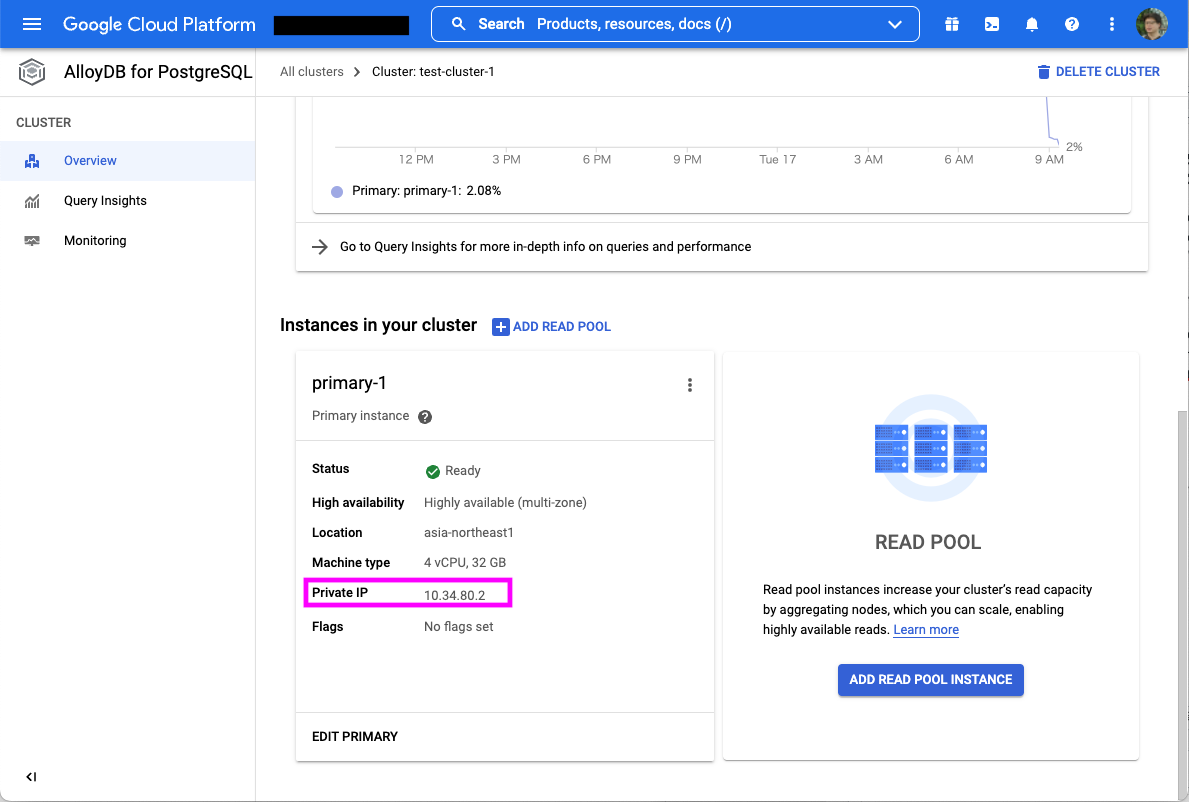Click the primary-1 instance name
The width and height of the screenshot is (1189, 802).
(x=349, y=383)
